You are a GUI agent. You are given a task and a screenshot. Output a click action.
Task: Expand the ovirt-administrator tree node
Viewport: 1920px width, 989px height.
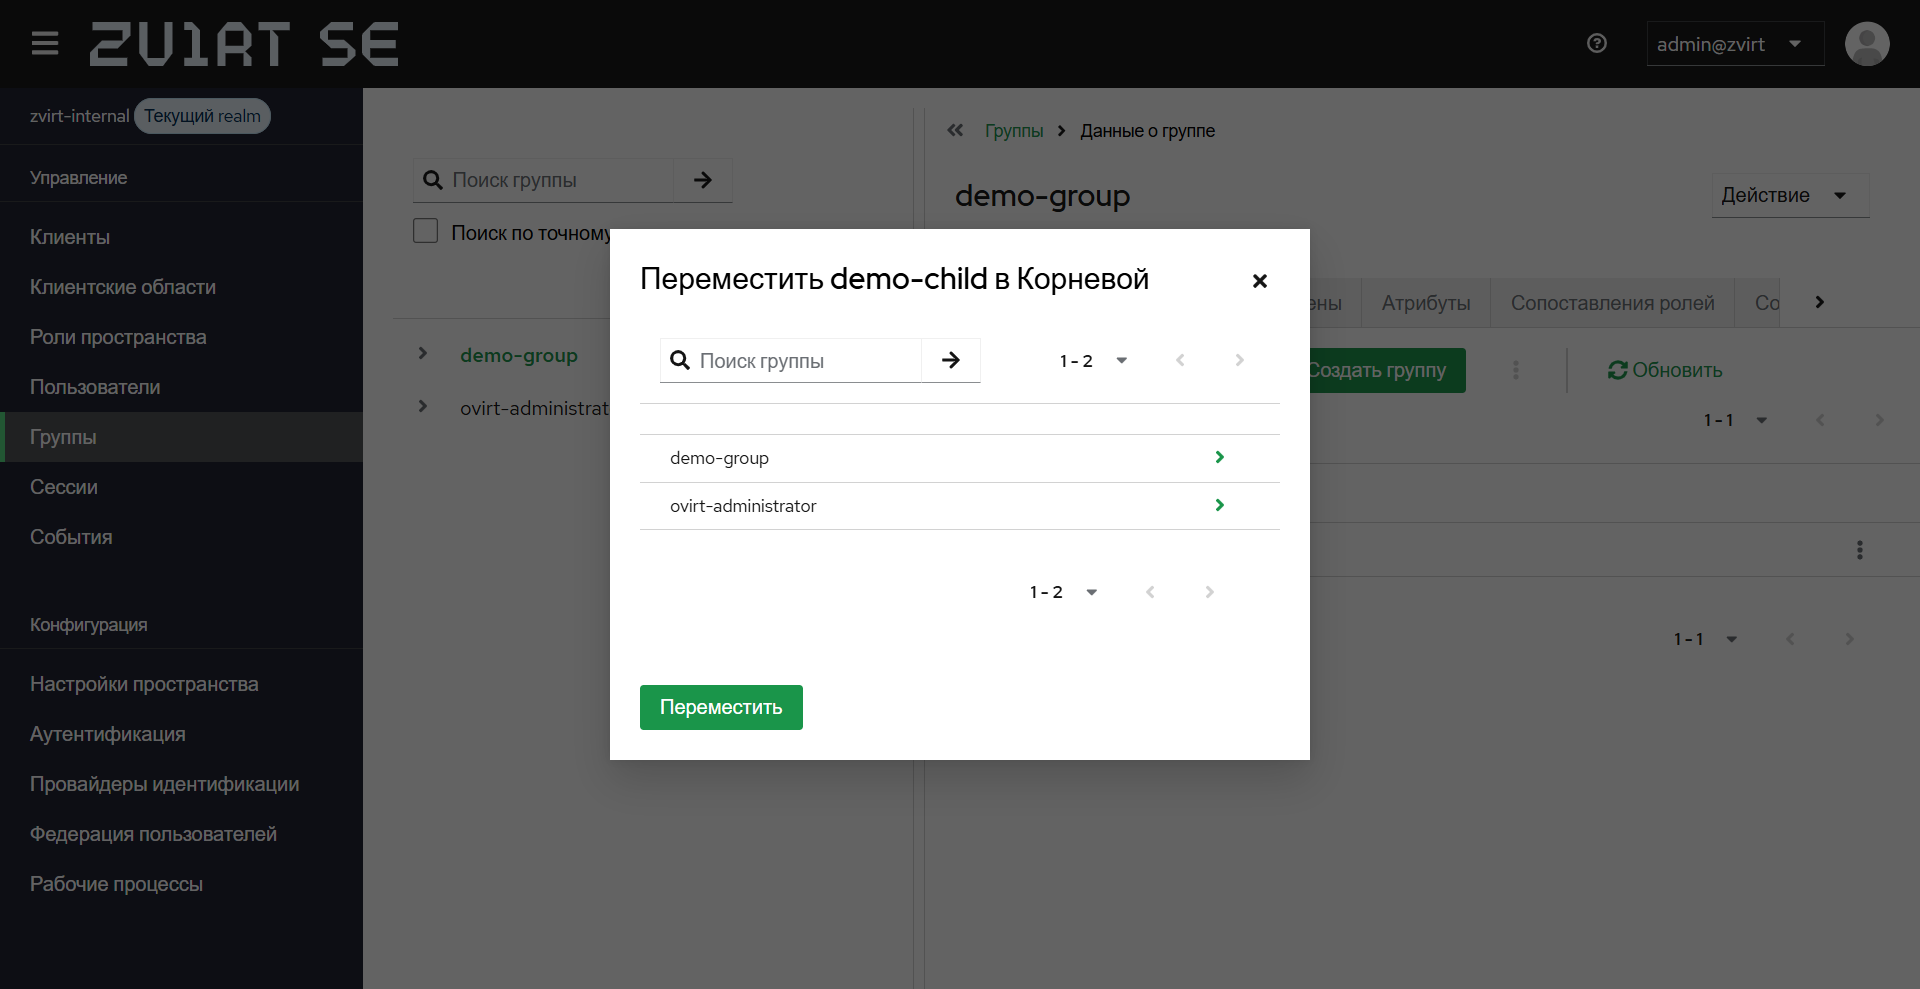(423, 406)
